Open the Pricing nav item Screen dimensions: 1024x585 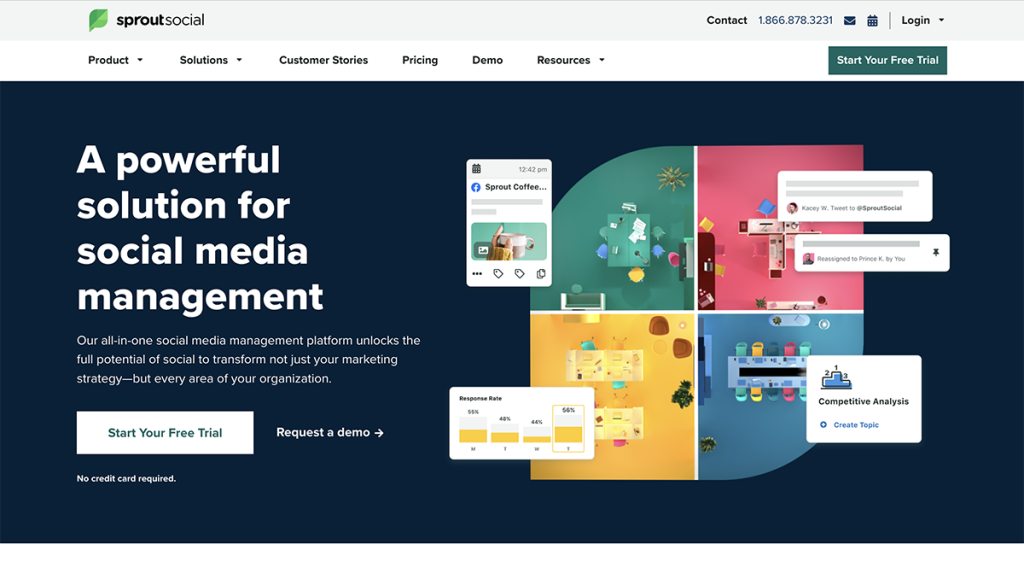point(420,60)
